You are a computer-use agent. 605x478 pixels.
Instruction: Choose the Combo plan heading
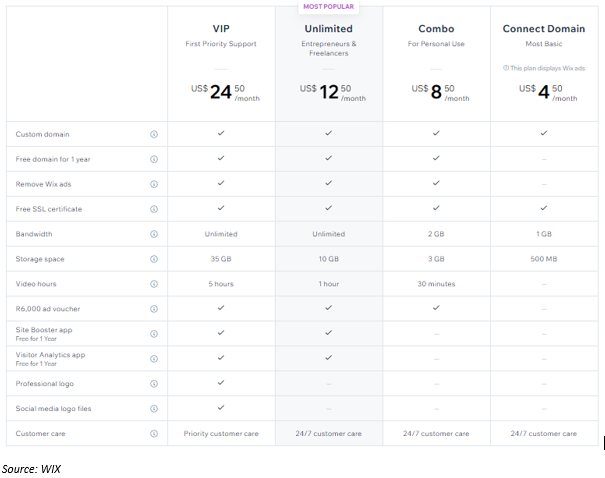coord(436,29)
